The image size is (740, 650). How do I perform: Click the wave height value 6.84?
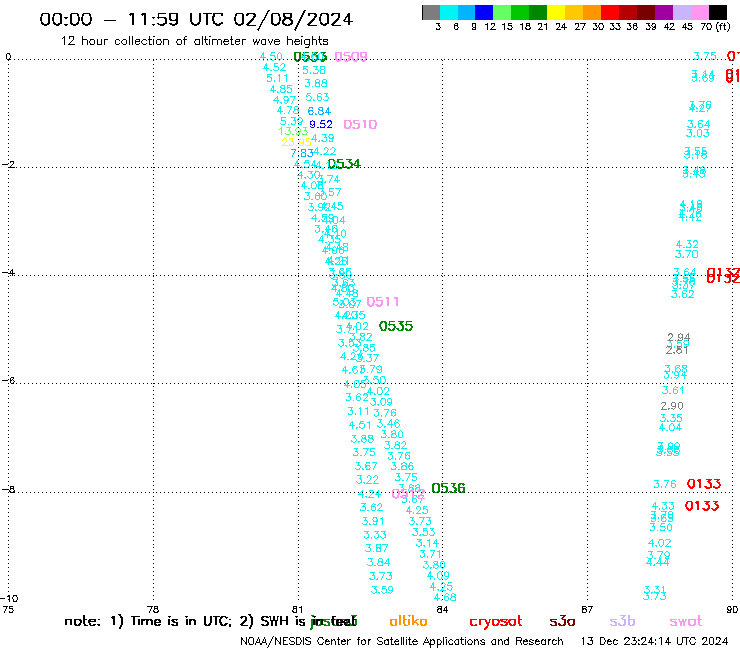(x=319, y=111)
